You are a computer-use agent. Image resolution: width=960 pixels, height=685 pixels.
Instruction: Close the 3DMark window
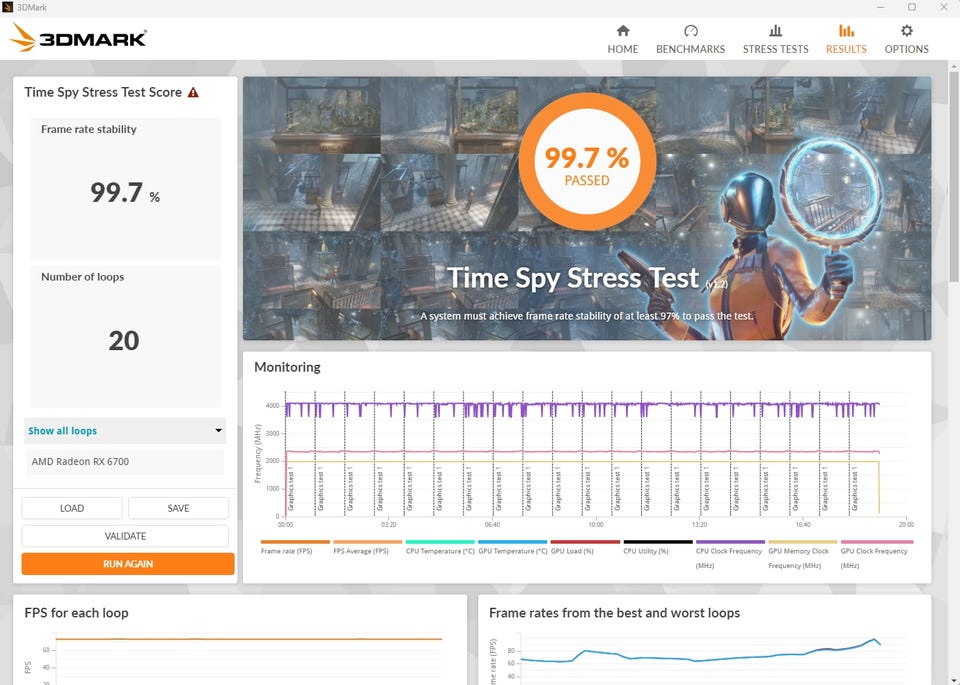pos(943,7)
